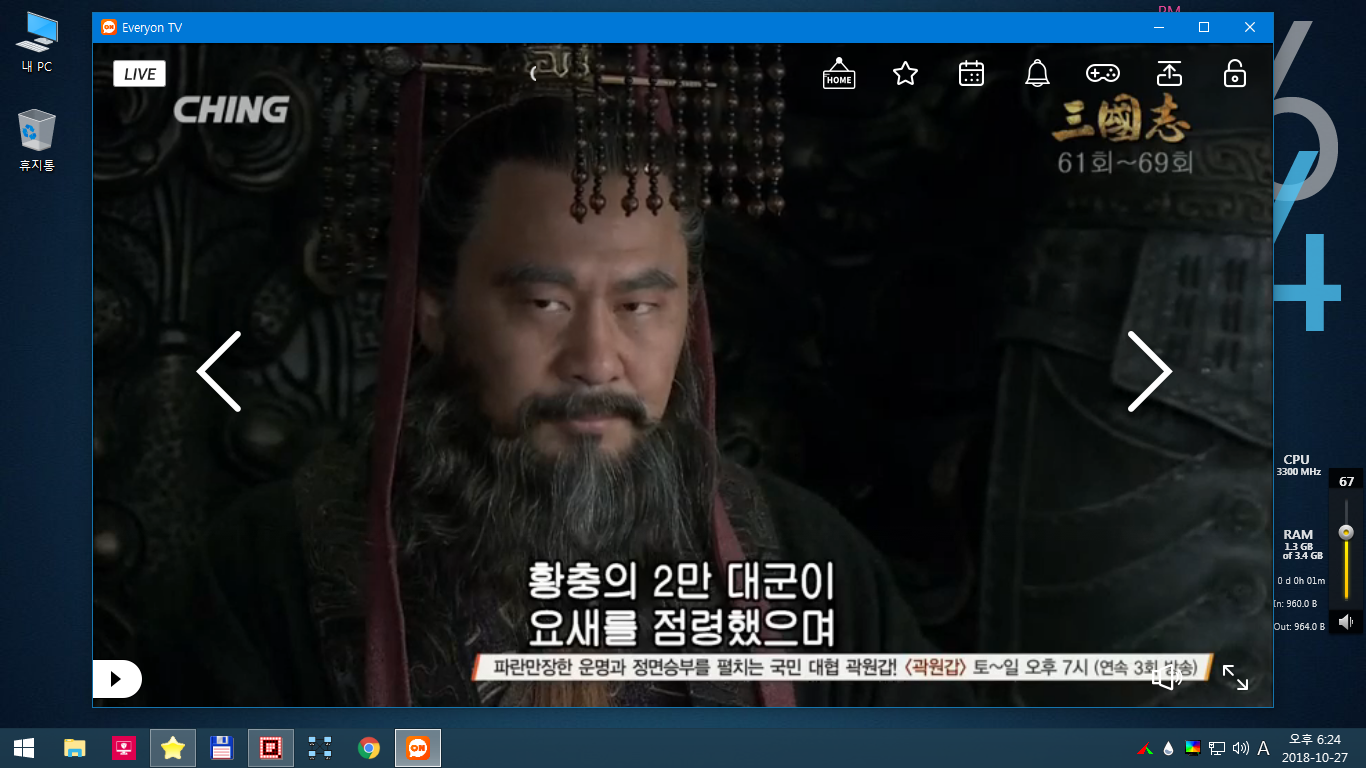Add channel to favorites with the star icon
The width and height of the screenshot is (1366, 768).
coord(905,73)
